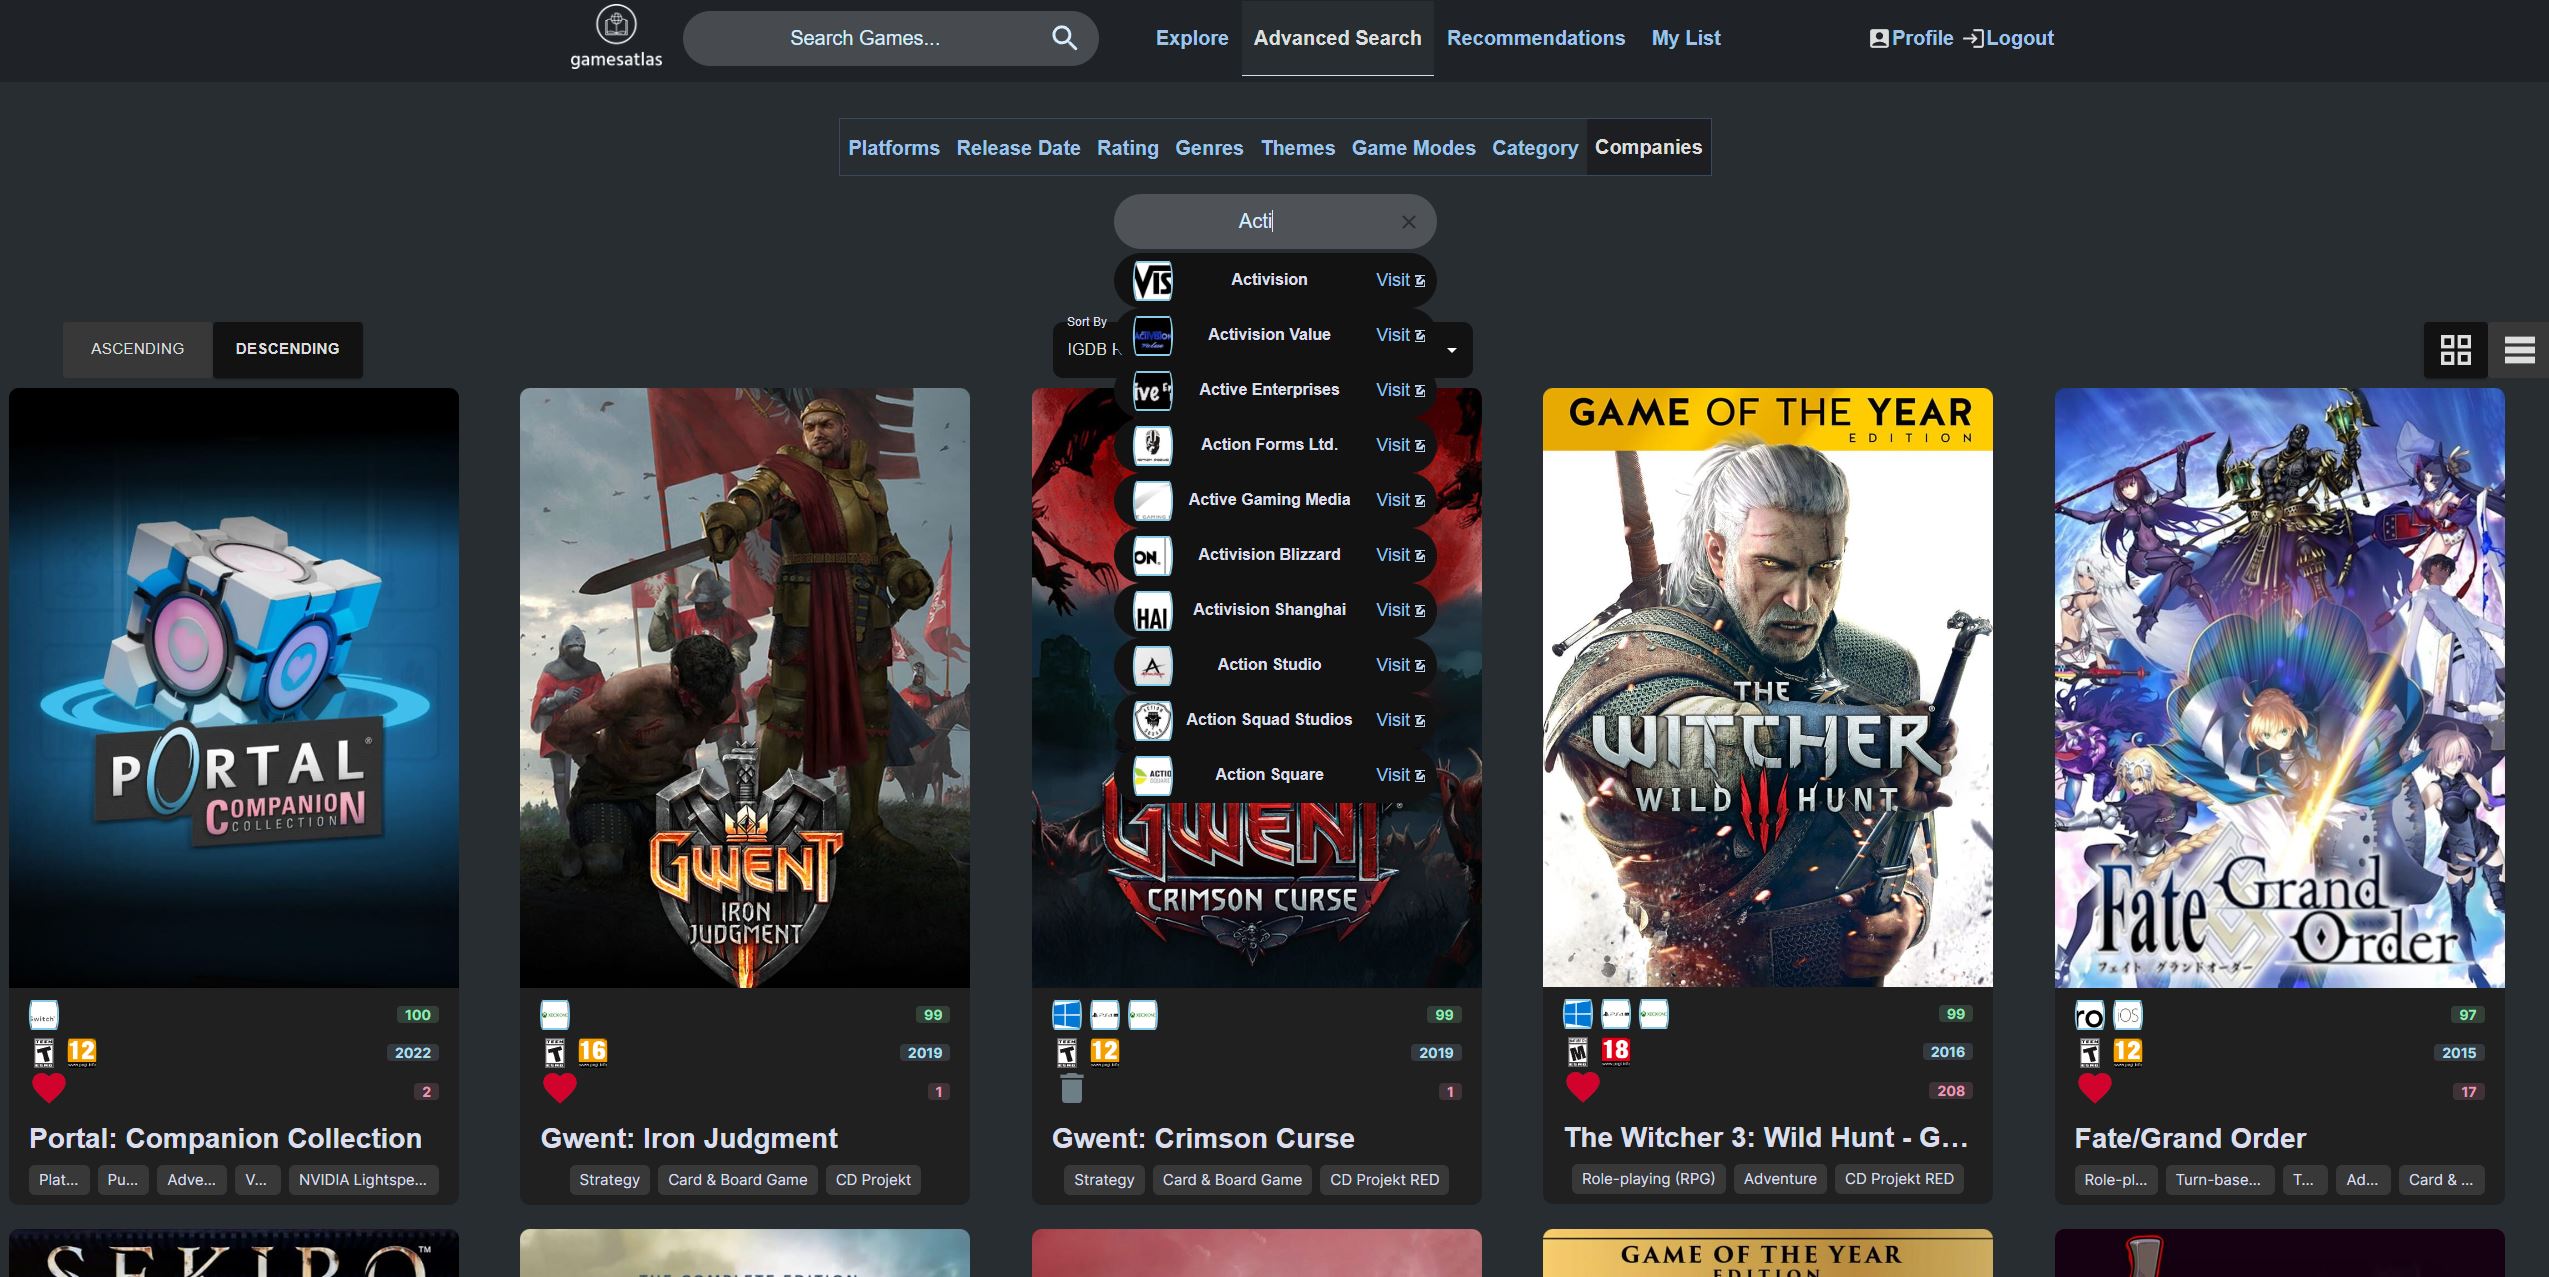Click heart icon on The Witcher 3 card
This screenshot has width=2549, height=1277.
click(x=1582, y=1087)
